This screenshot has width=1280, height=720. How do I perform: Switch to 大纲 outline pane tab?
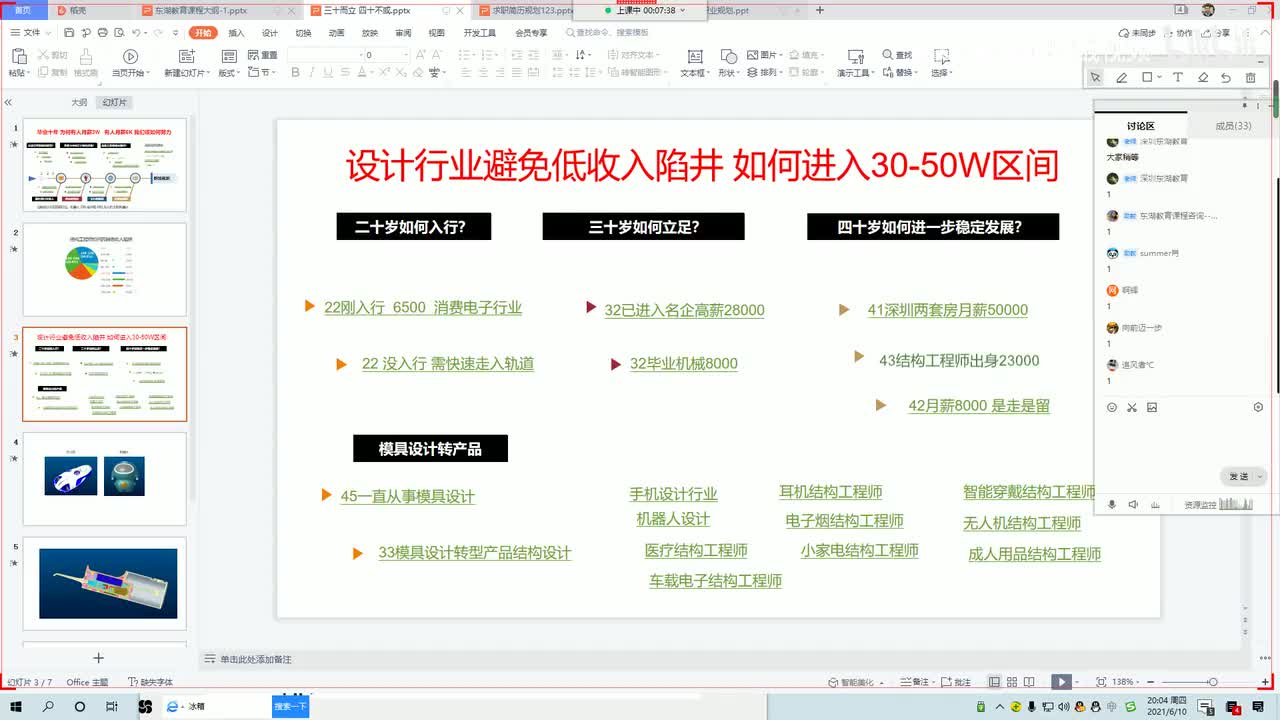pos(79,103)
